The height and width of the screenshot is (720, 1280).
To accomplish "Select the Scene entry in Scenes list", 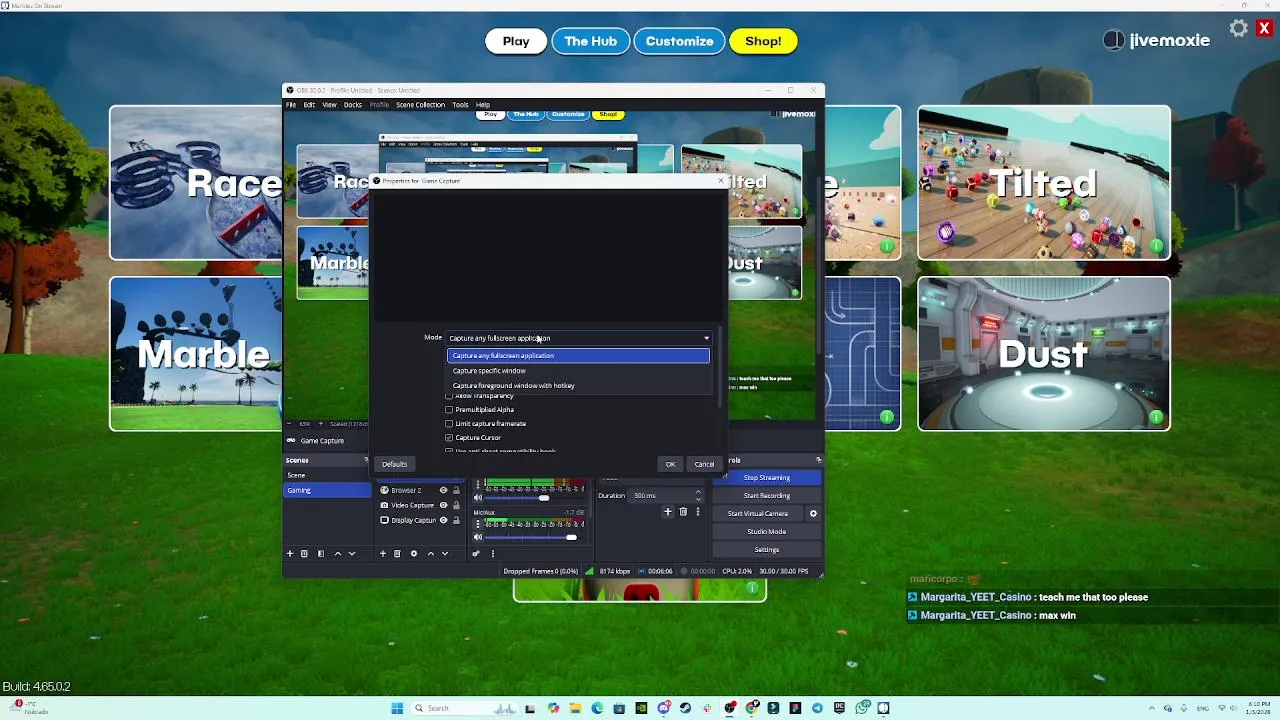I will click(x=327, y=475).
